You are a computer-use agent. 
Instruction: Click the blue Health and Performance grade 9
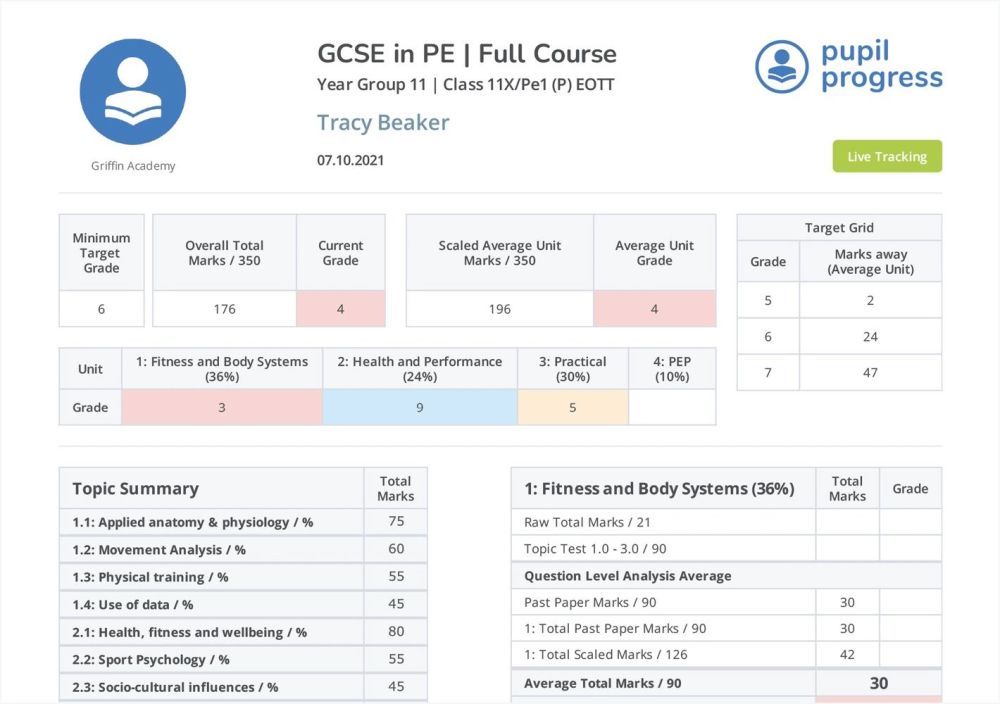(x=419, y=407)
